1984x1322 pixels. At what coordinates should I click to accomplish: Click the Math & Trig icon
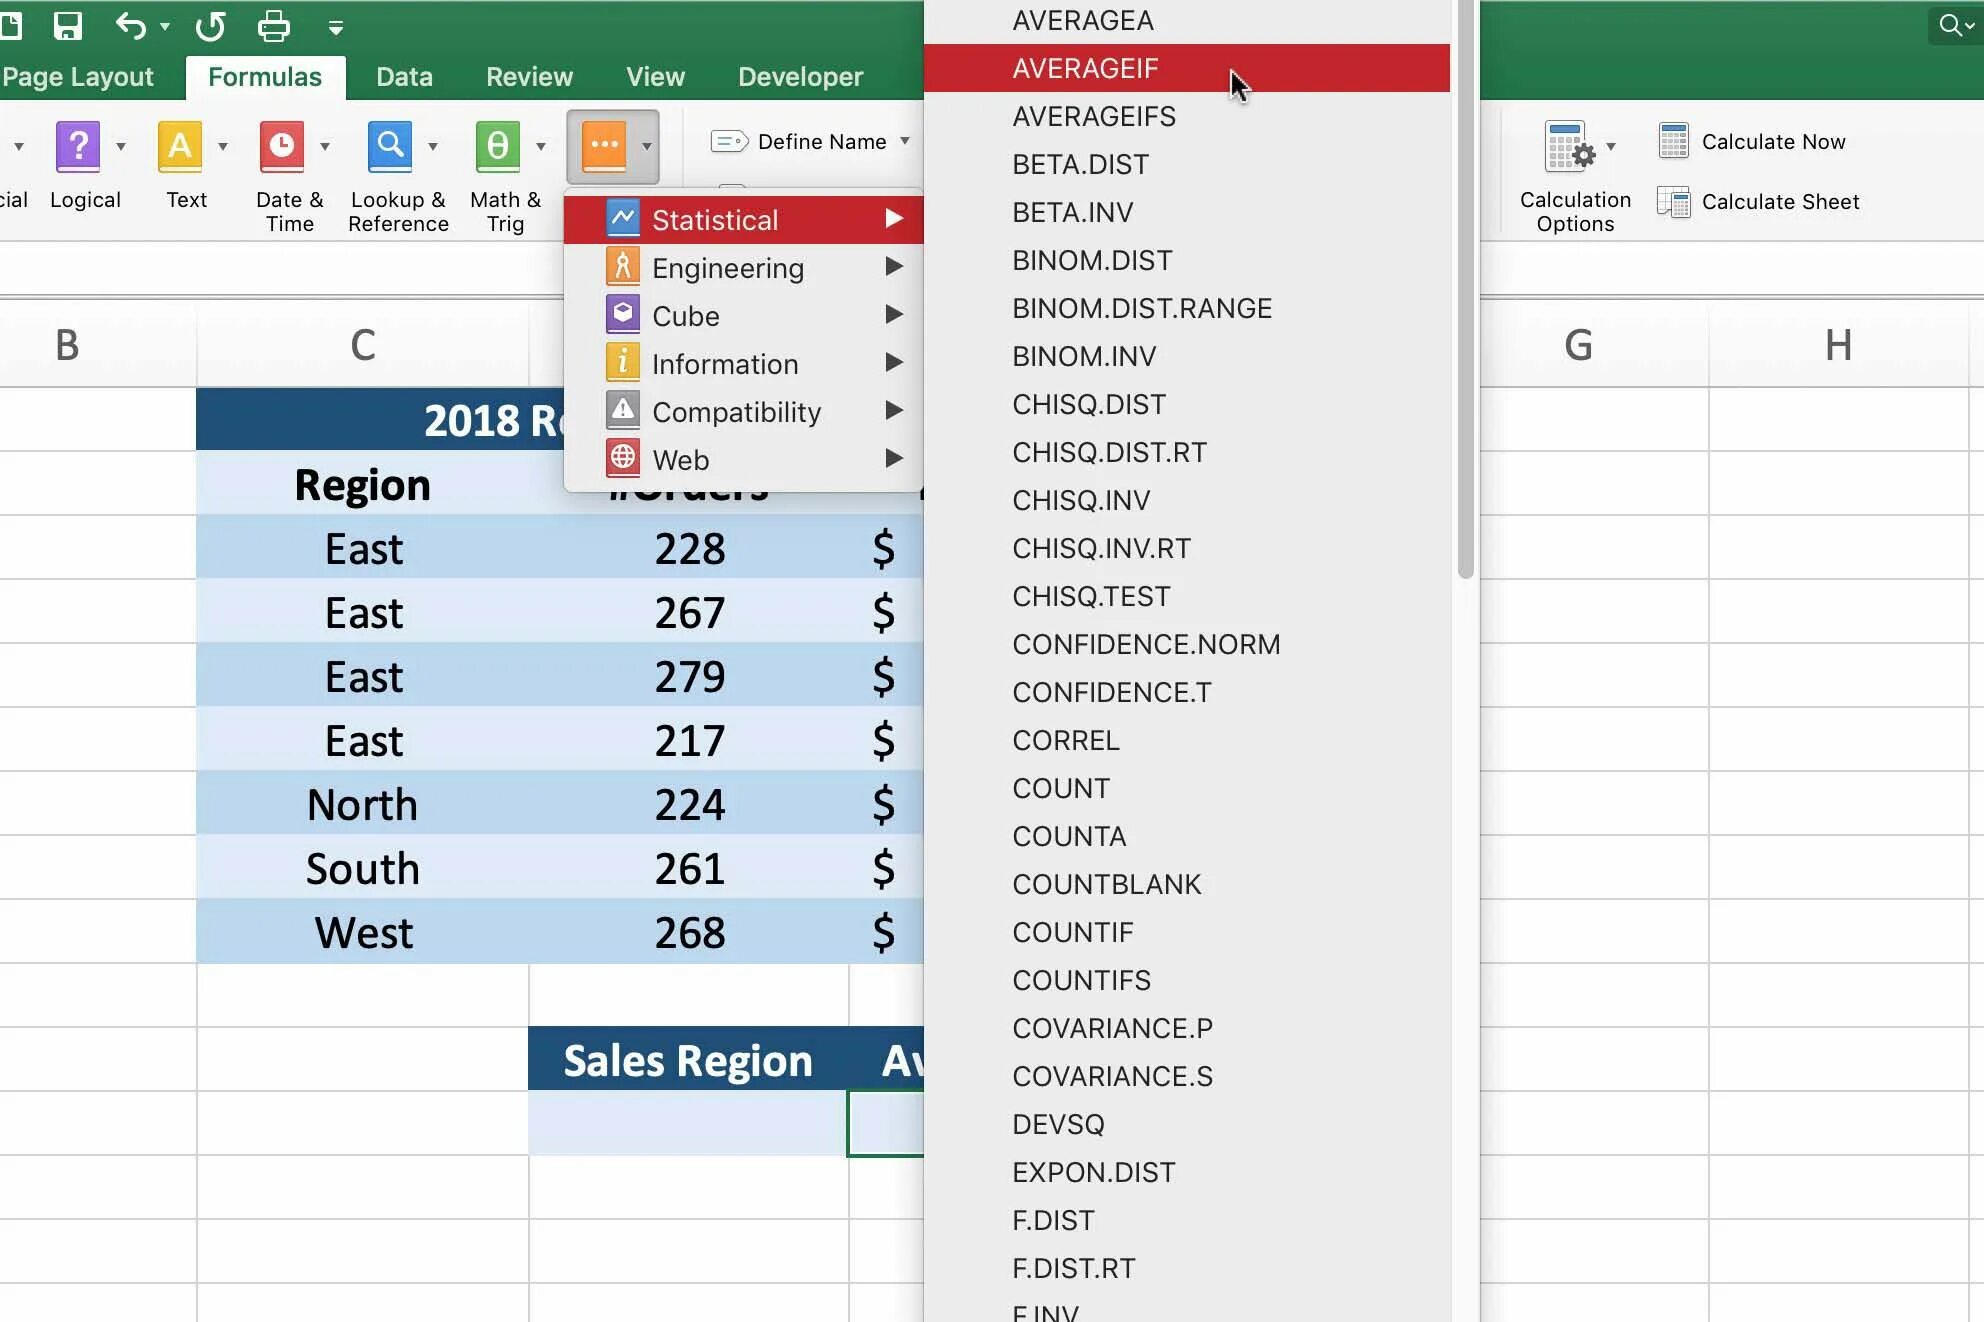coord(497,146)
